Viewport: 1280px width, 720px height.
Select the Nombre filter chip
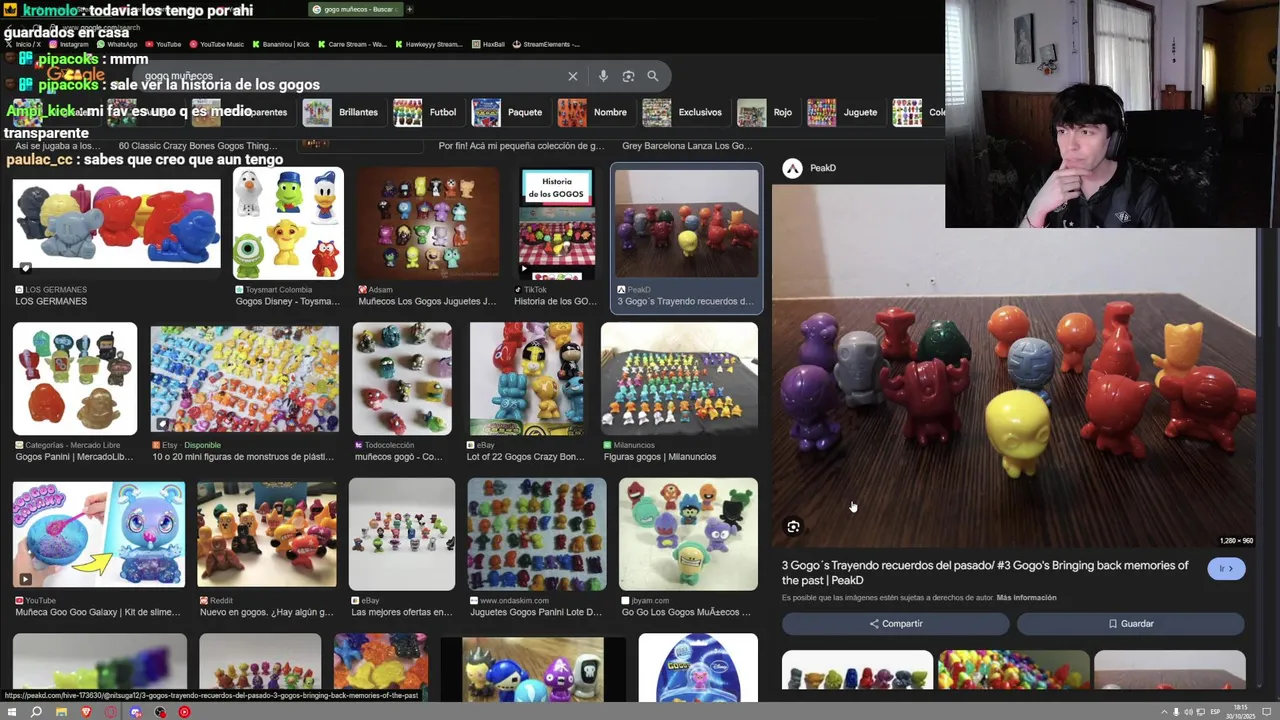click(x=595, y=112)
